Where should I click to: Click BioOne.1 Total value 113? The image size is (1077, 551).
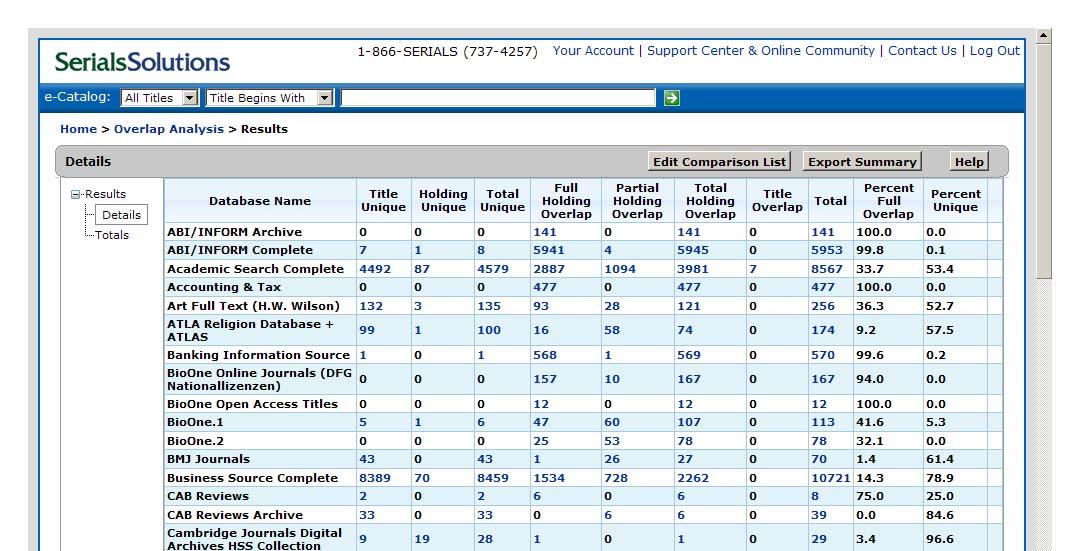click(823, 423)
